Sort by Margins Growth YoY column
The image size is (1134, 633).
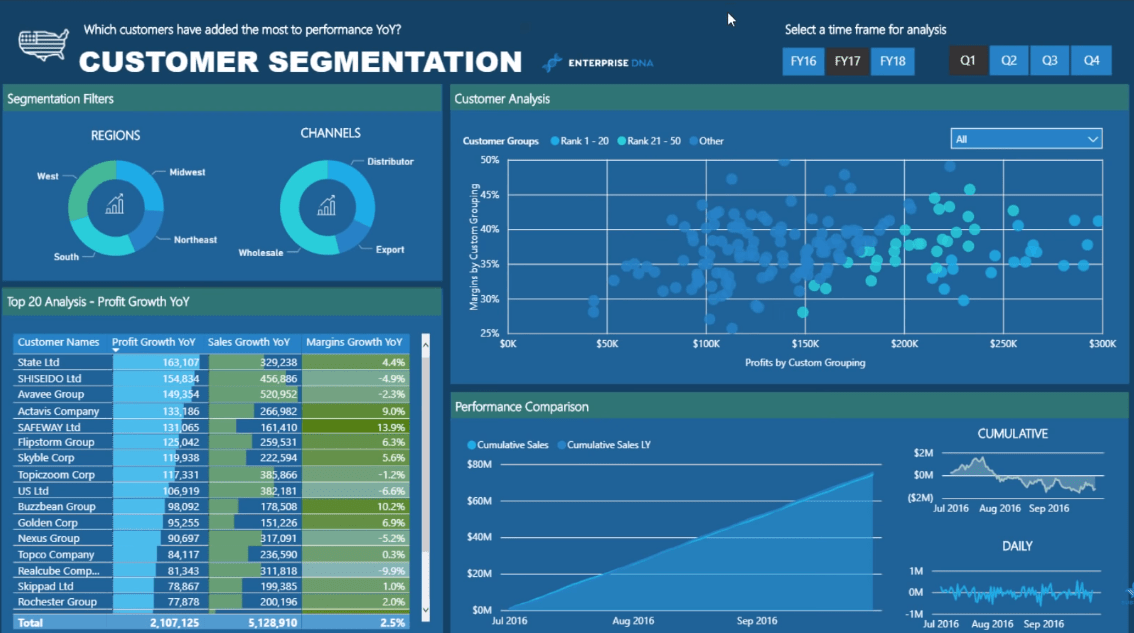pyautogui.click(x=354, y=342)
